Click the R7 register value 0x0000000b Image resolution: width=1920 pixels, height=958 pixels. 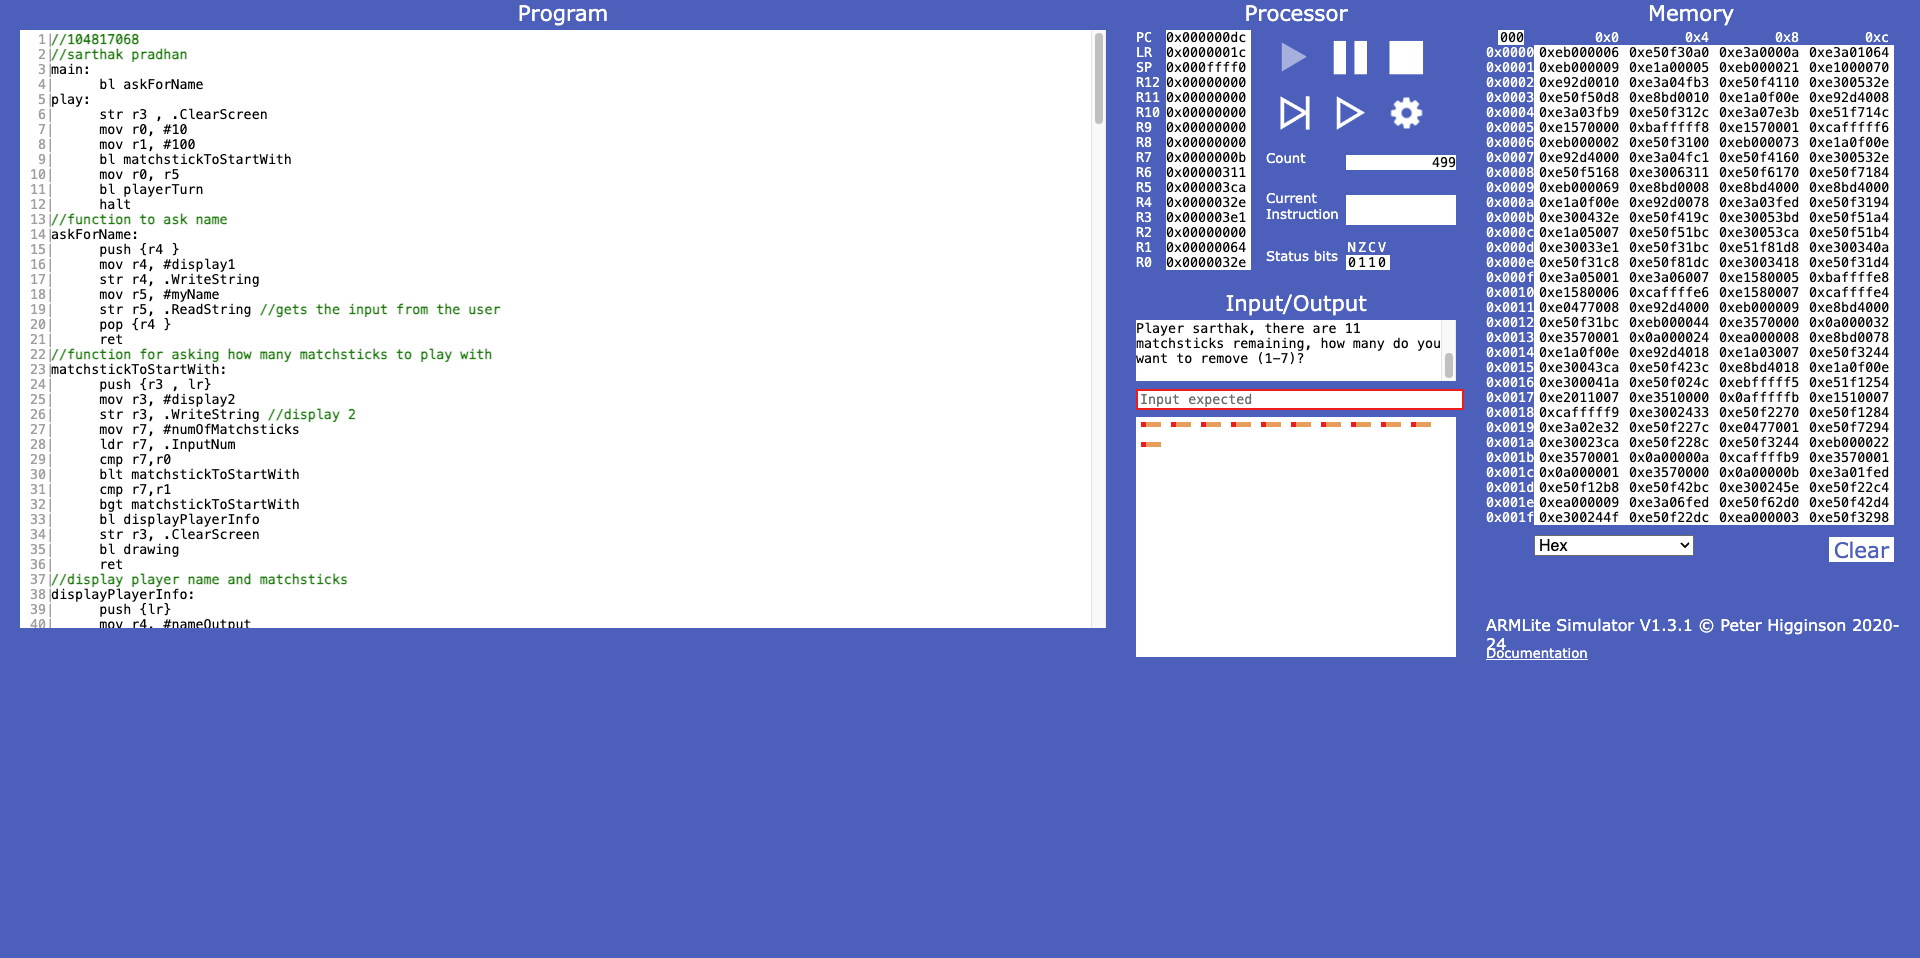click(x=1207, y=157)
